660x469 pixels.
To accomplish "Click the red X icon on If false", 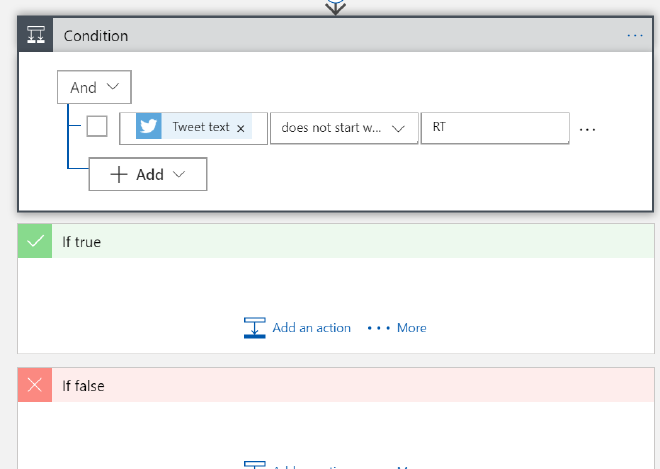I will point(35,385).
